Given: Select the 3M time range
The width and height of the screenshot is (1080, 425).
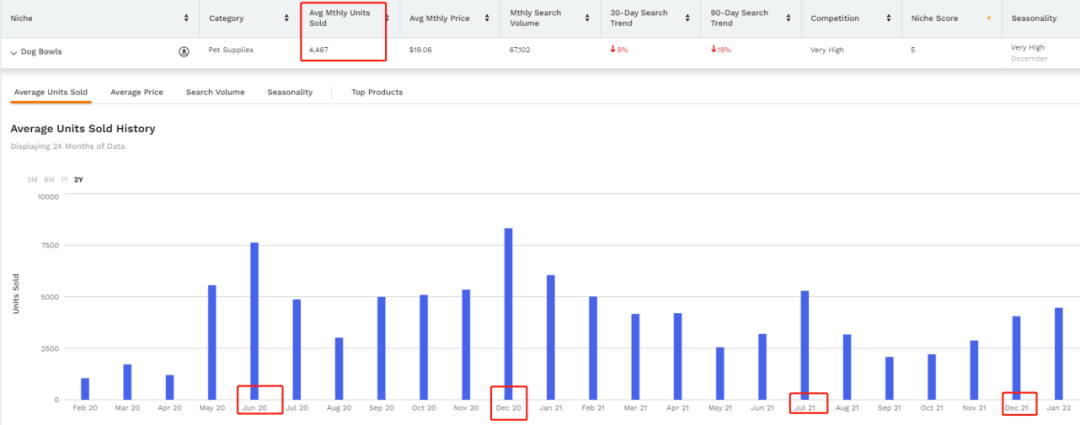Looking at the screenshot, I should pos(32,180).
